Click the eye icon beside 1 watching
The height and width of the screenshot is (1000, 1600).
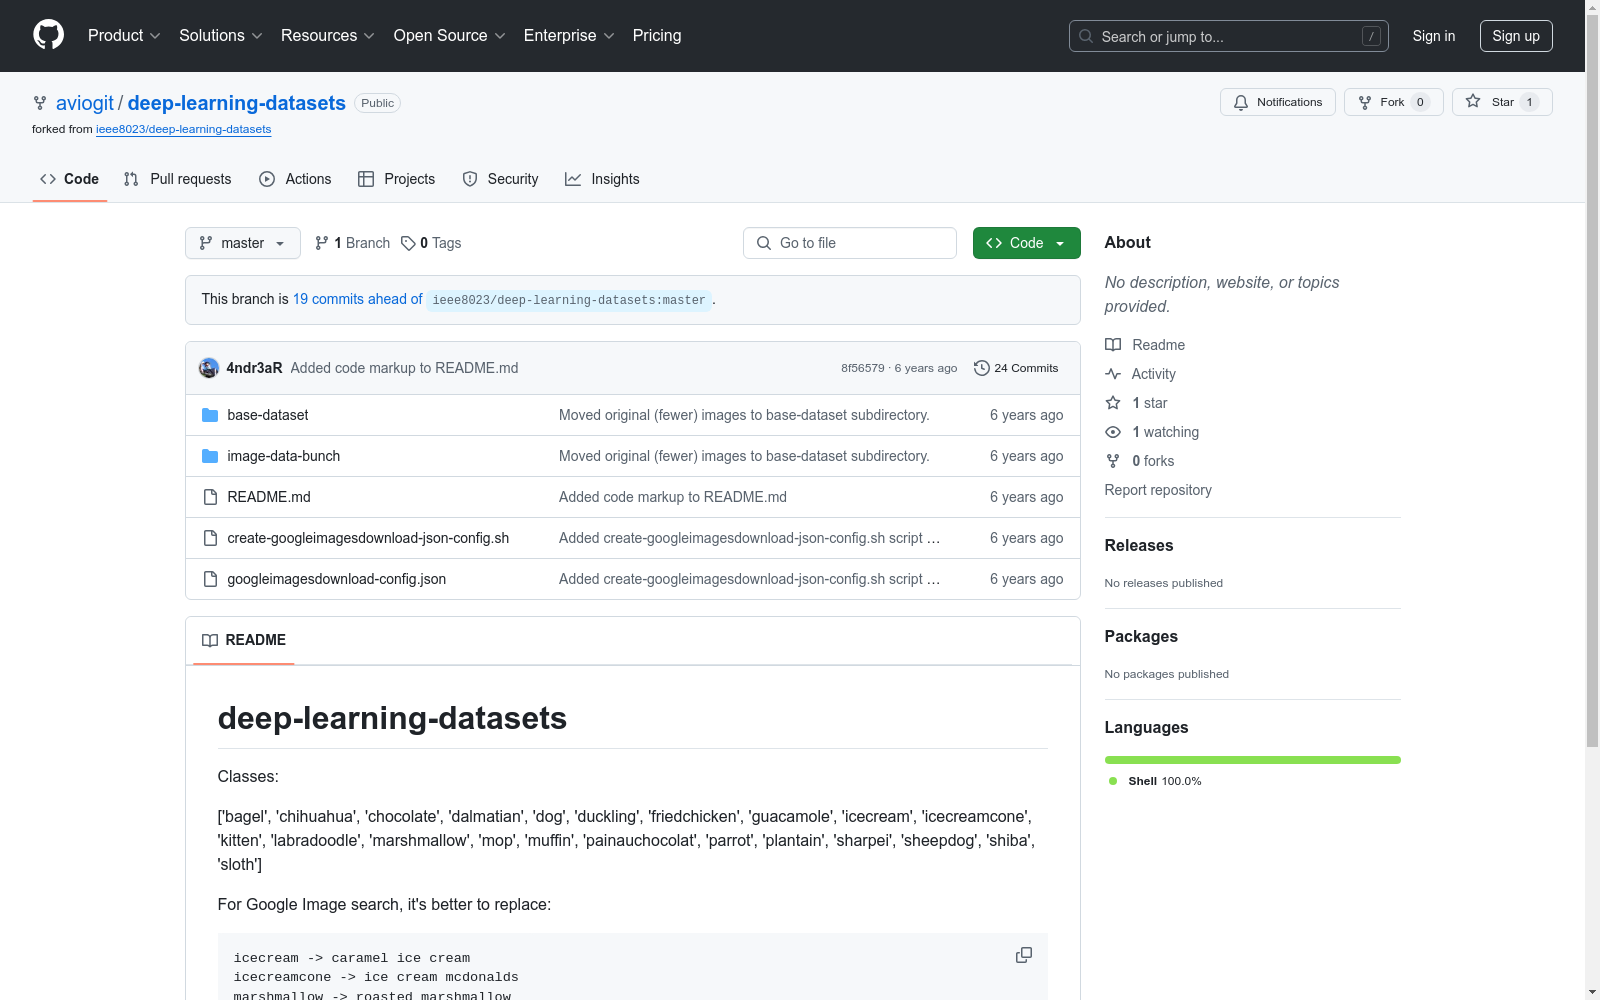coord(1113,432)
